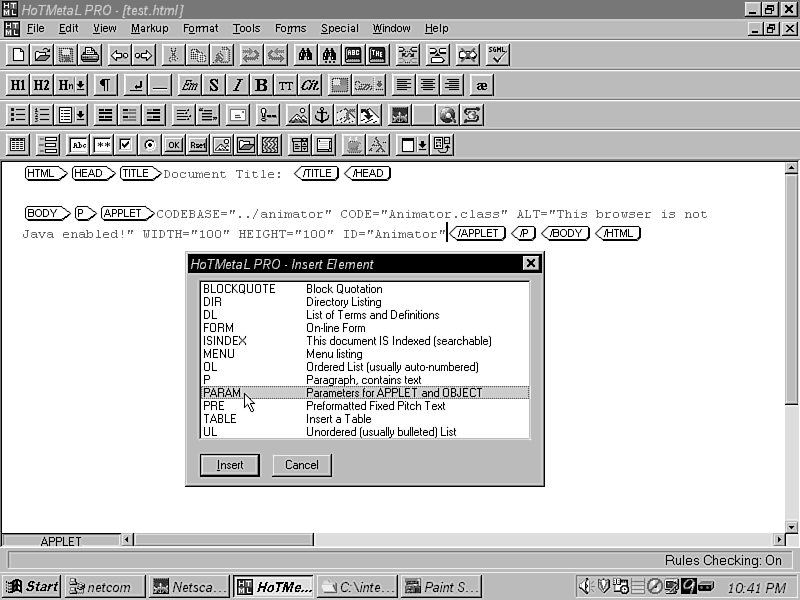Insert a line break with the return-arrow icon
Screen dimensions: 800x600
(136, 85)
